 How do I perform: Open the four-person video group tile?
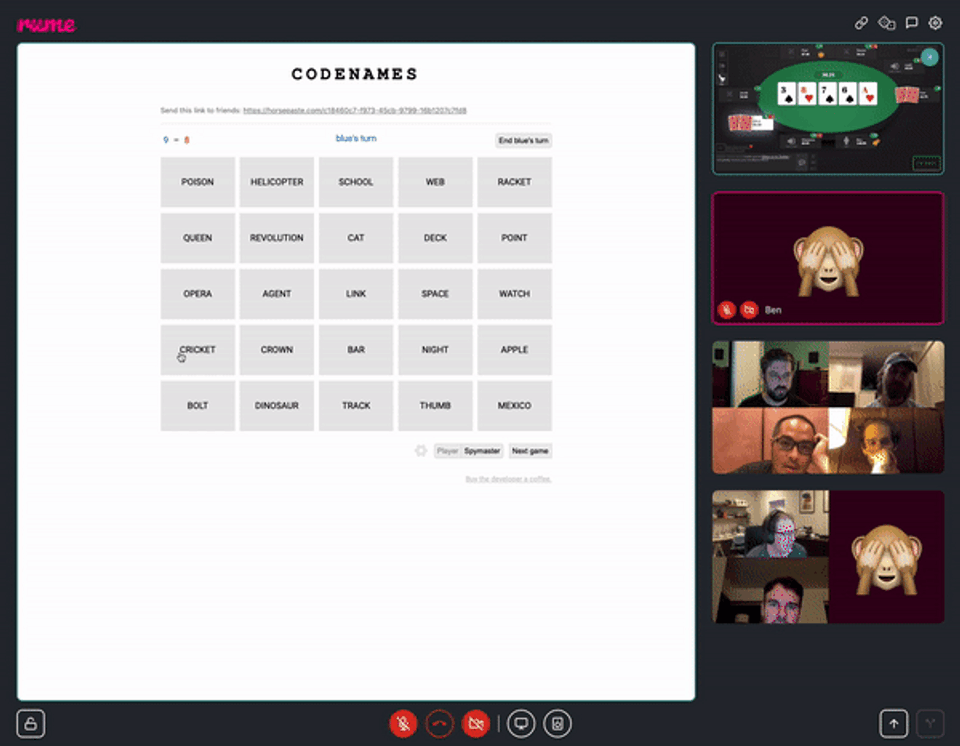[x=828, y=407]
